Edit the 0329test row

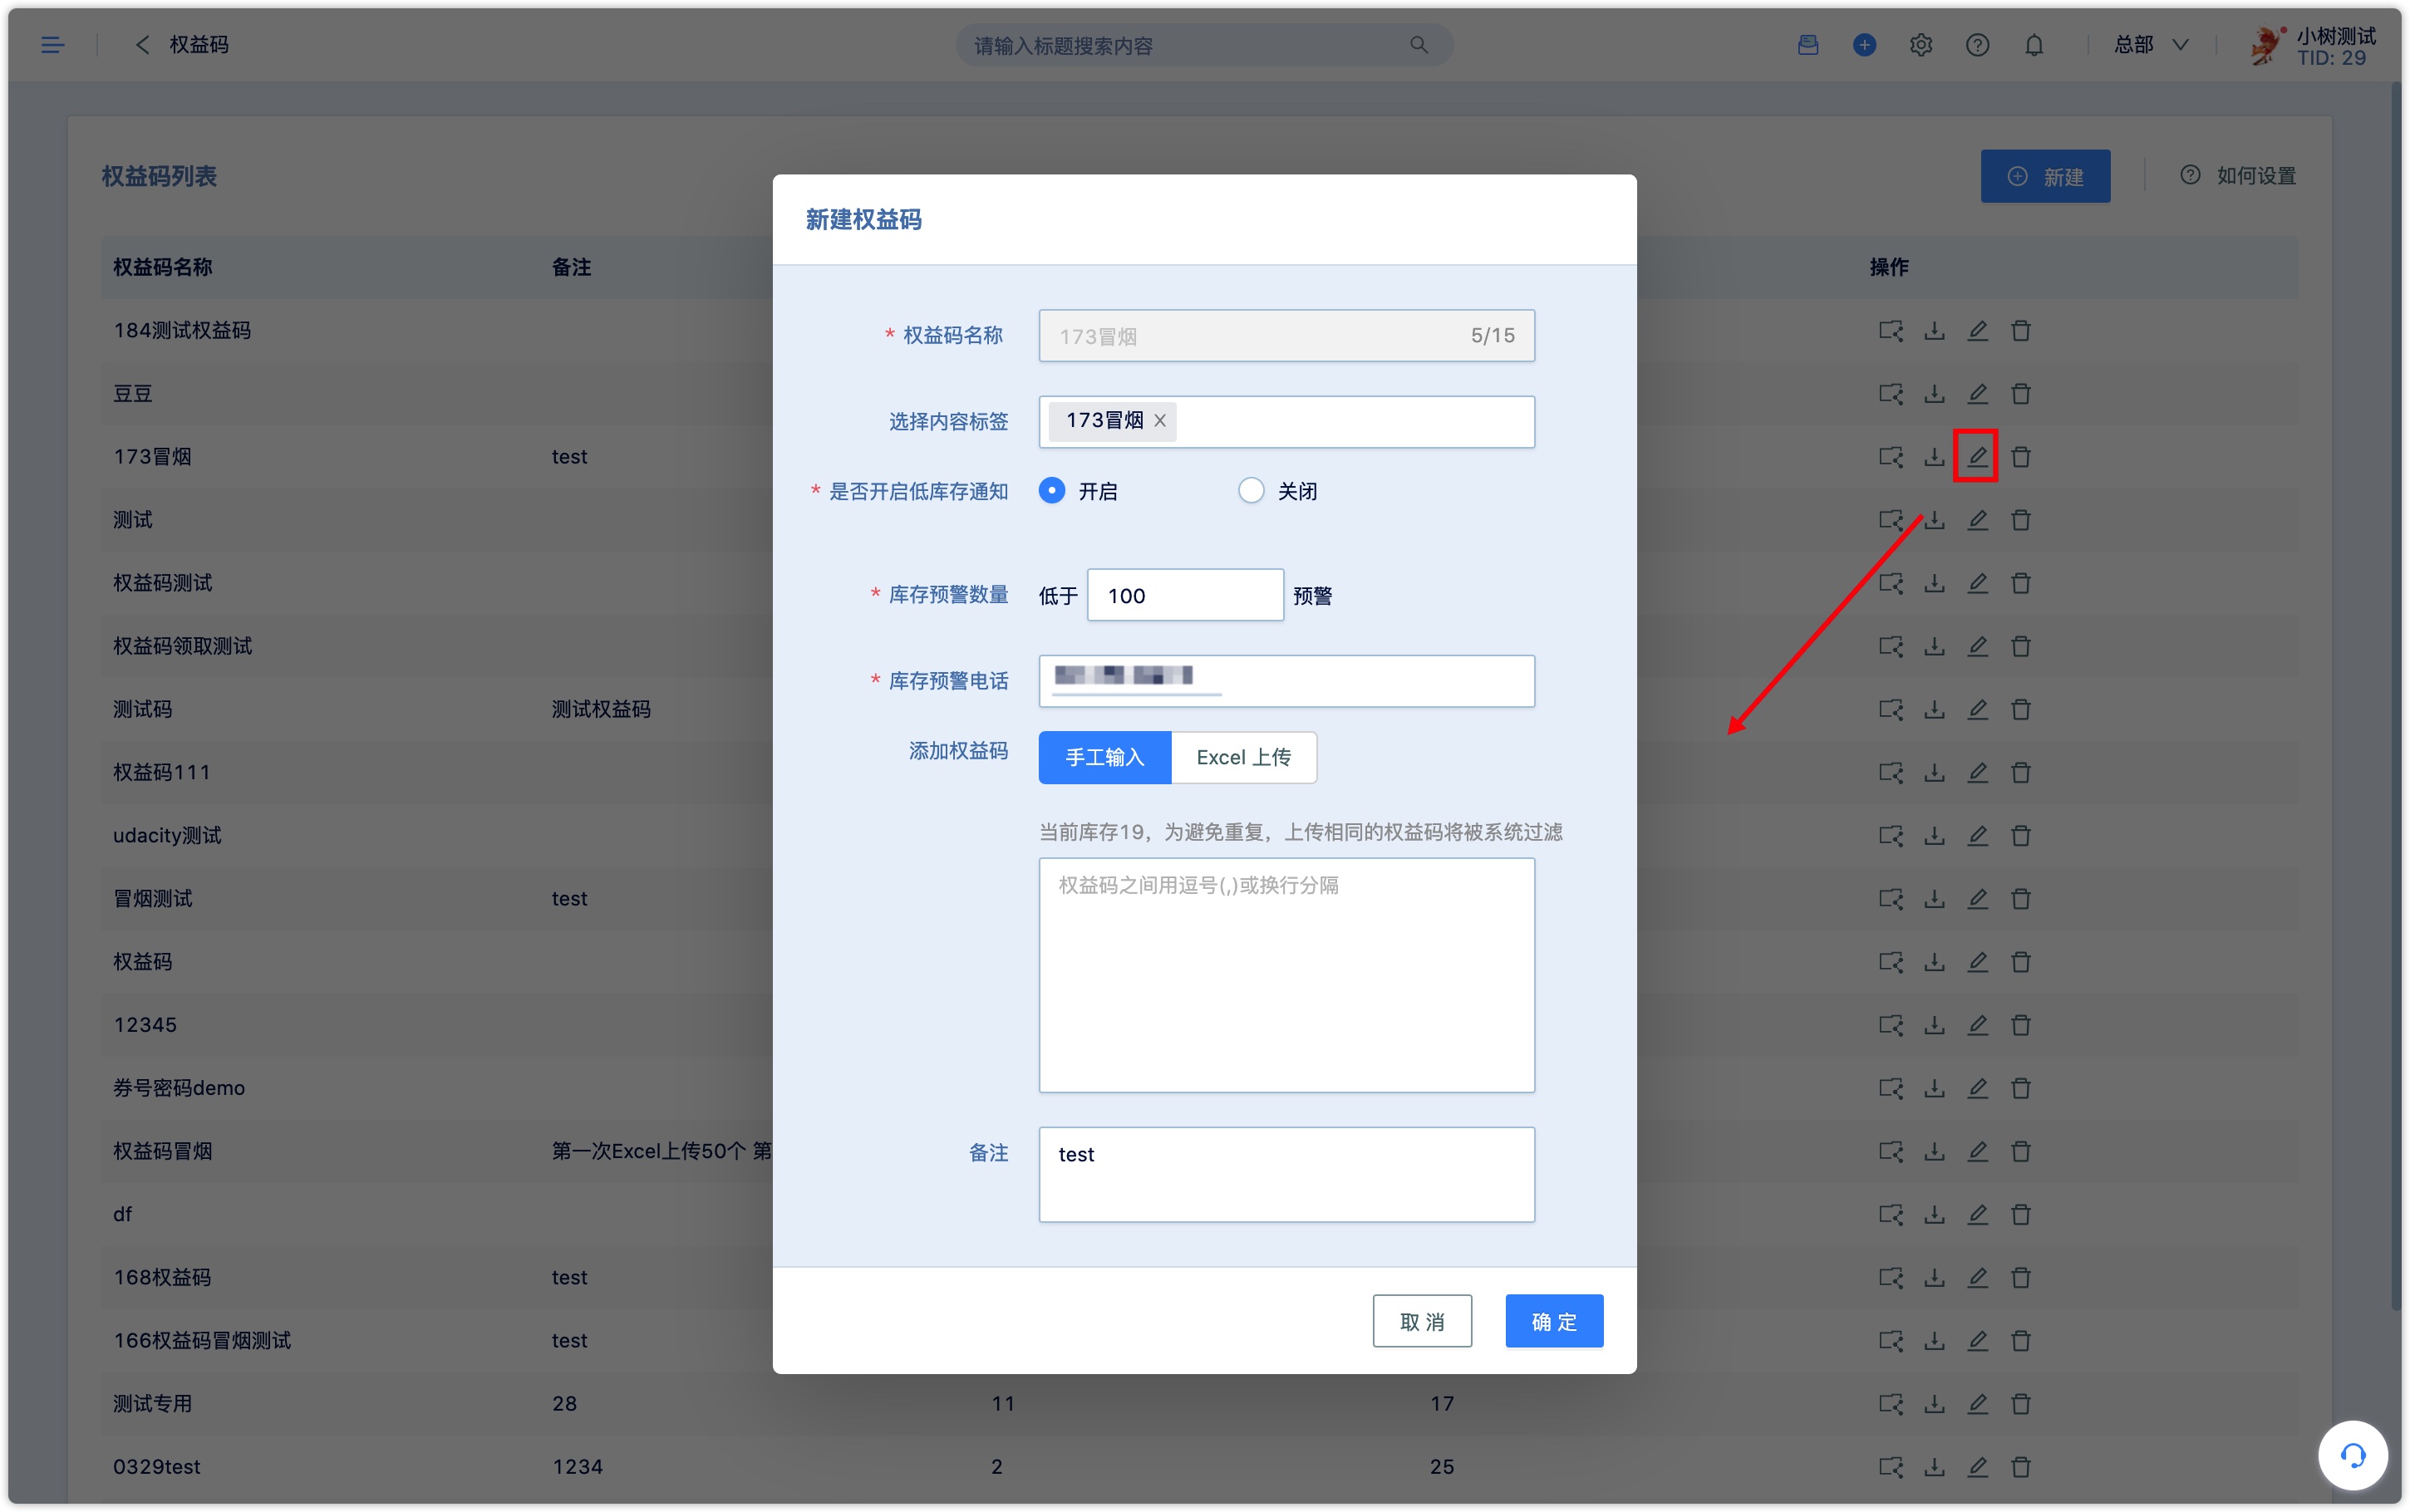pos(1977,1466)
